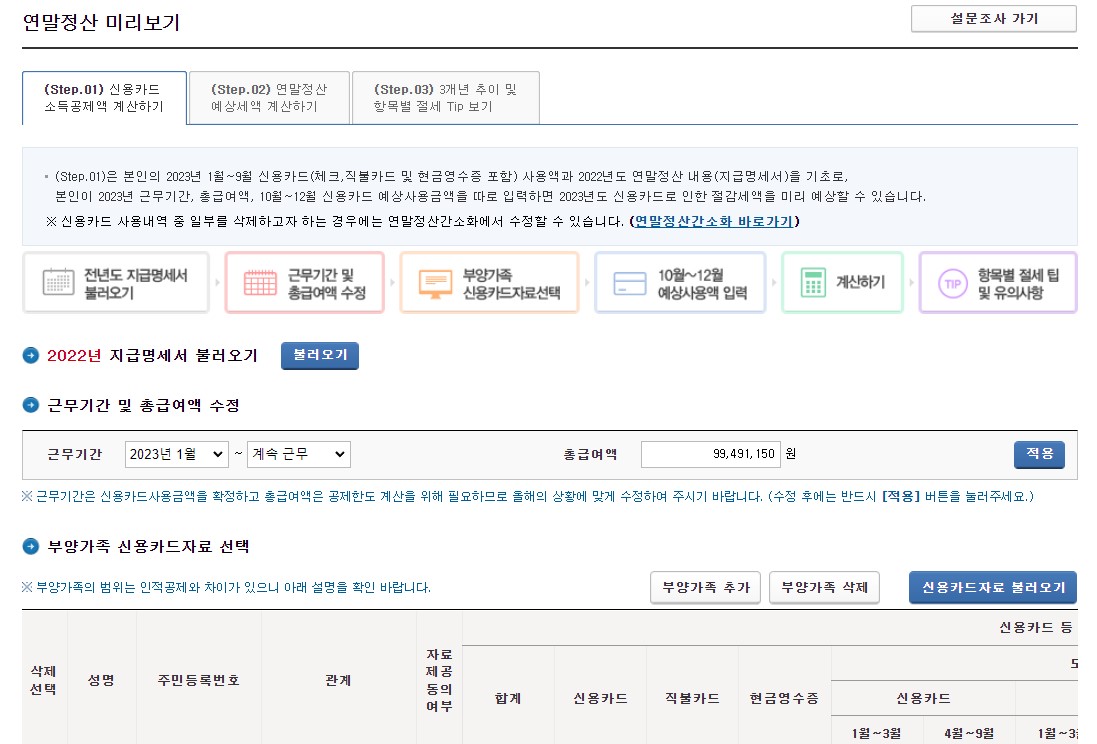
Task: Click the 부양가족 추가 button
Action: (705, 588)
